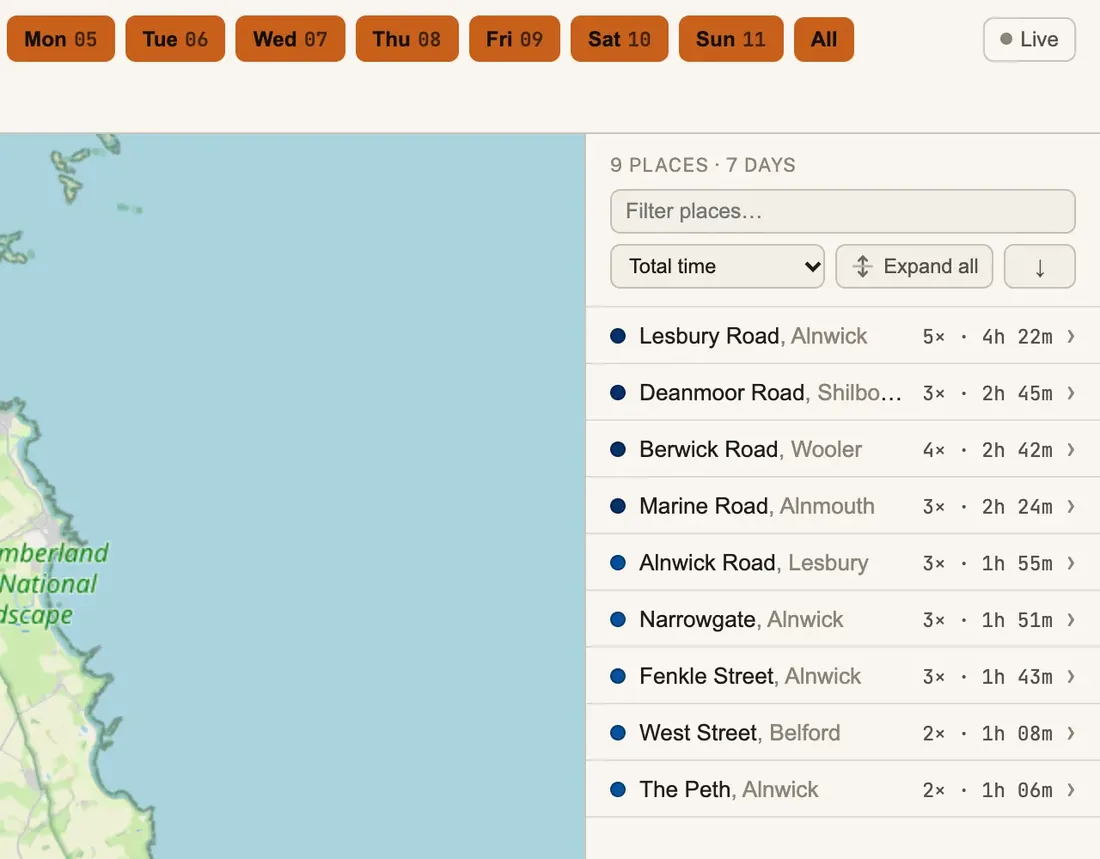The image size is (1100, 859).
Task: Select the Wed 07 day button
Action: point(290,39)
